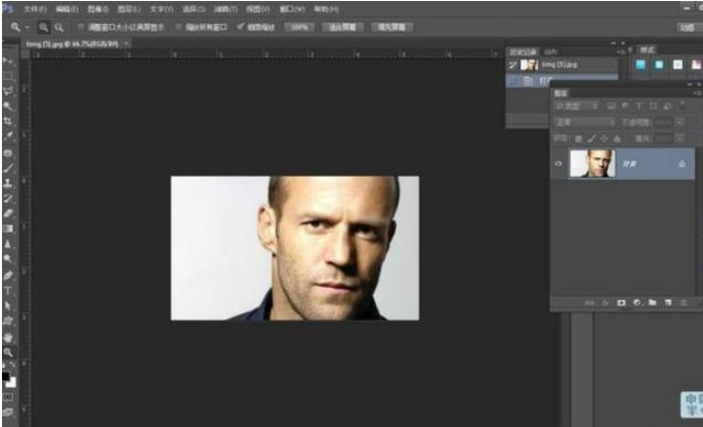This screenshot has width=703, height=427.
Task: Click the Fill Screen button
Action: click(392, 27)
